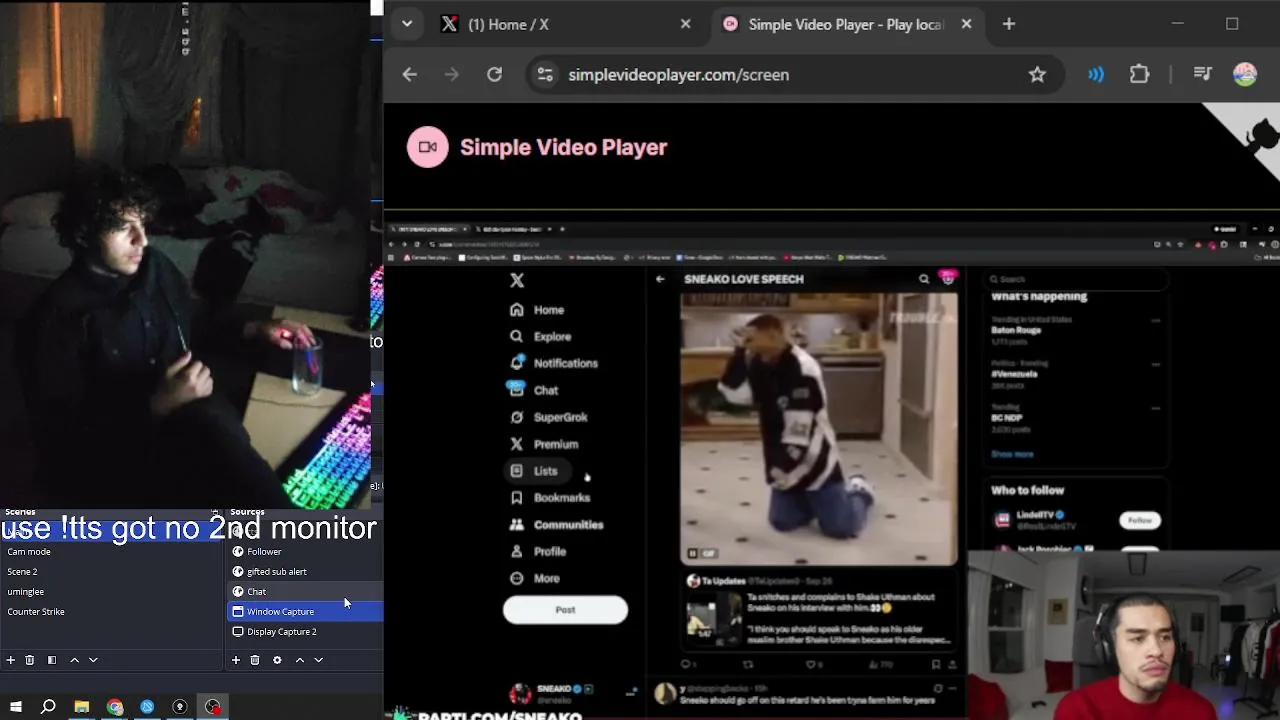Open Profile in X sidebar
1280x720 pixels.
coord(538,552)
